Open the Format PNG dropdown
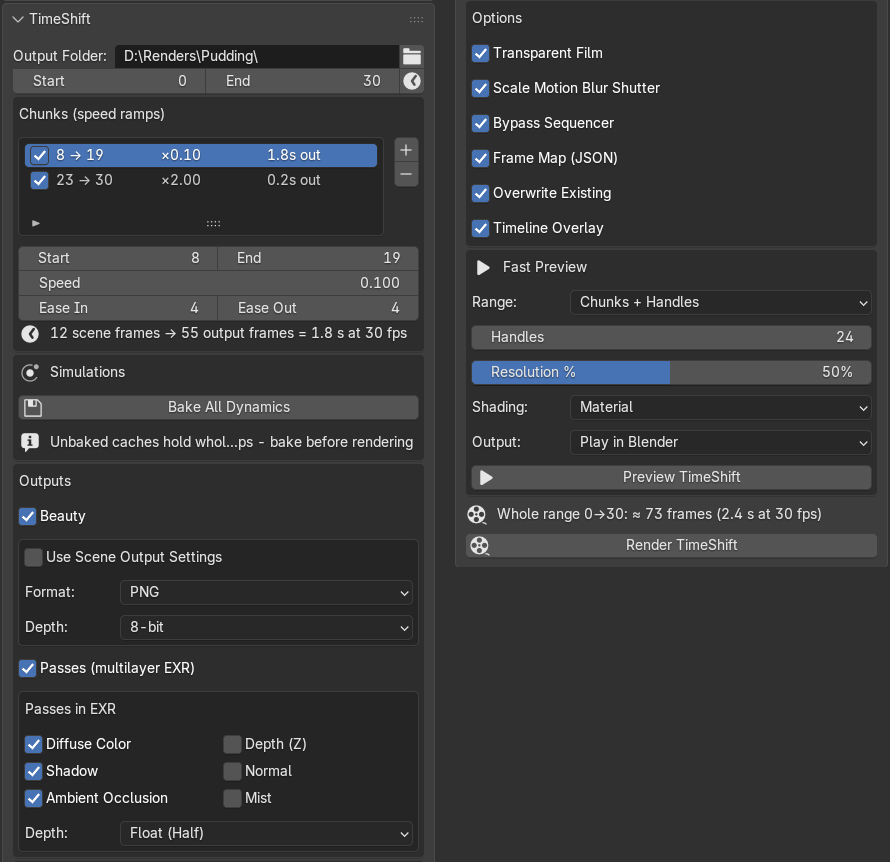890x862 pixels. (266, 592)
